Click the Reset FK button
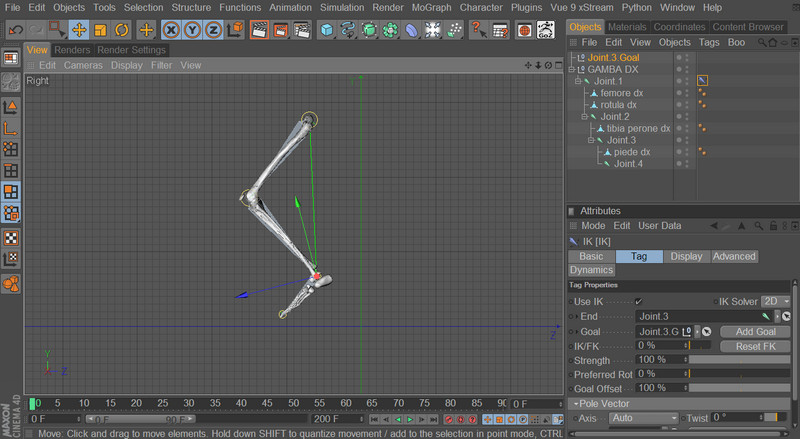Screen dimensions: 800x439 (755, 346)
